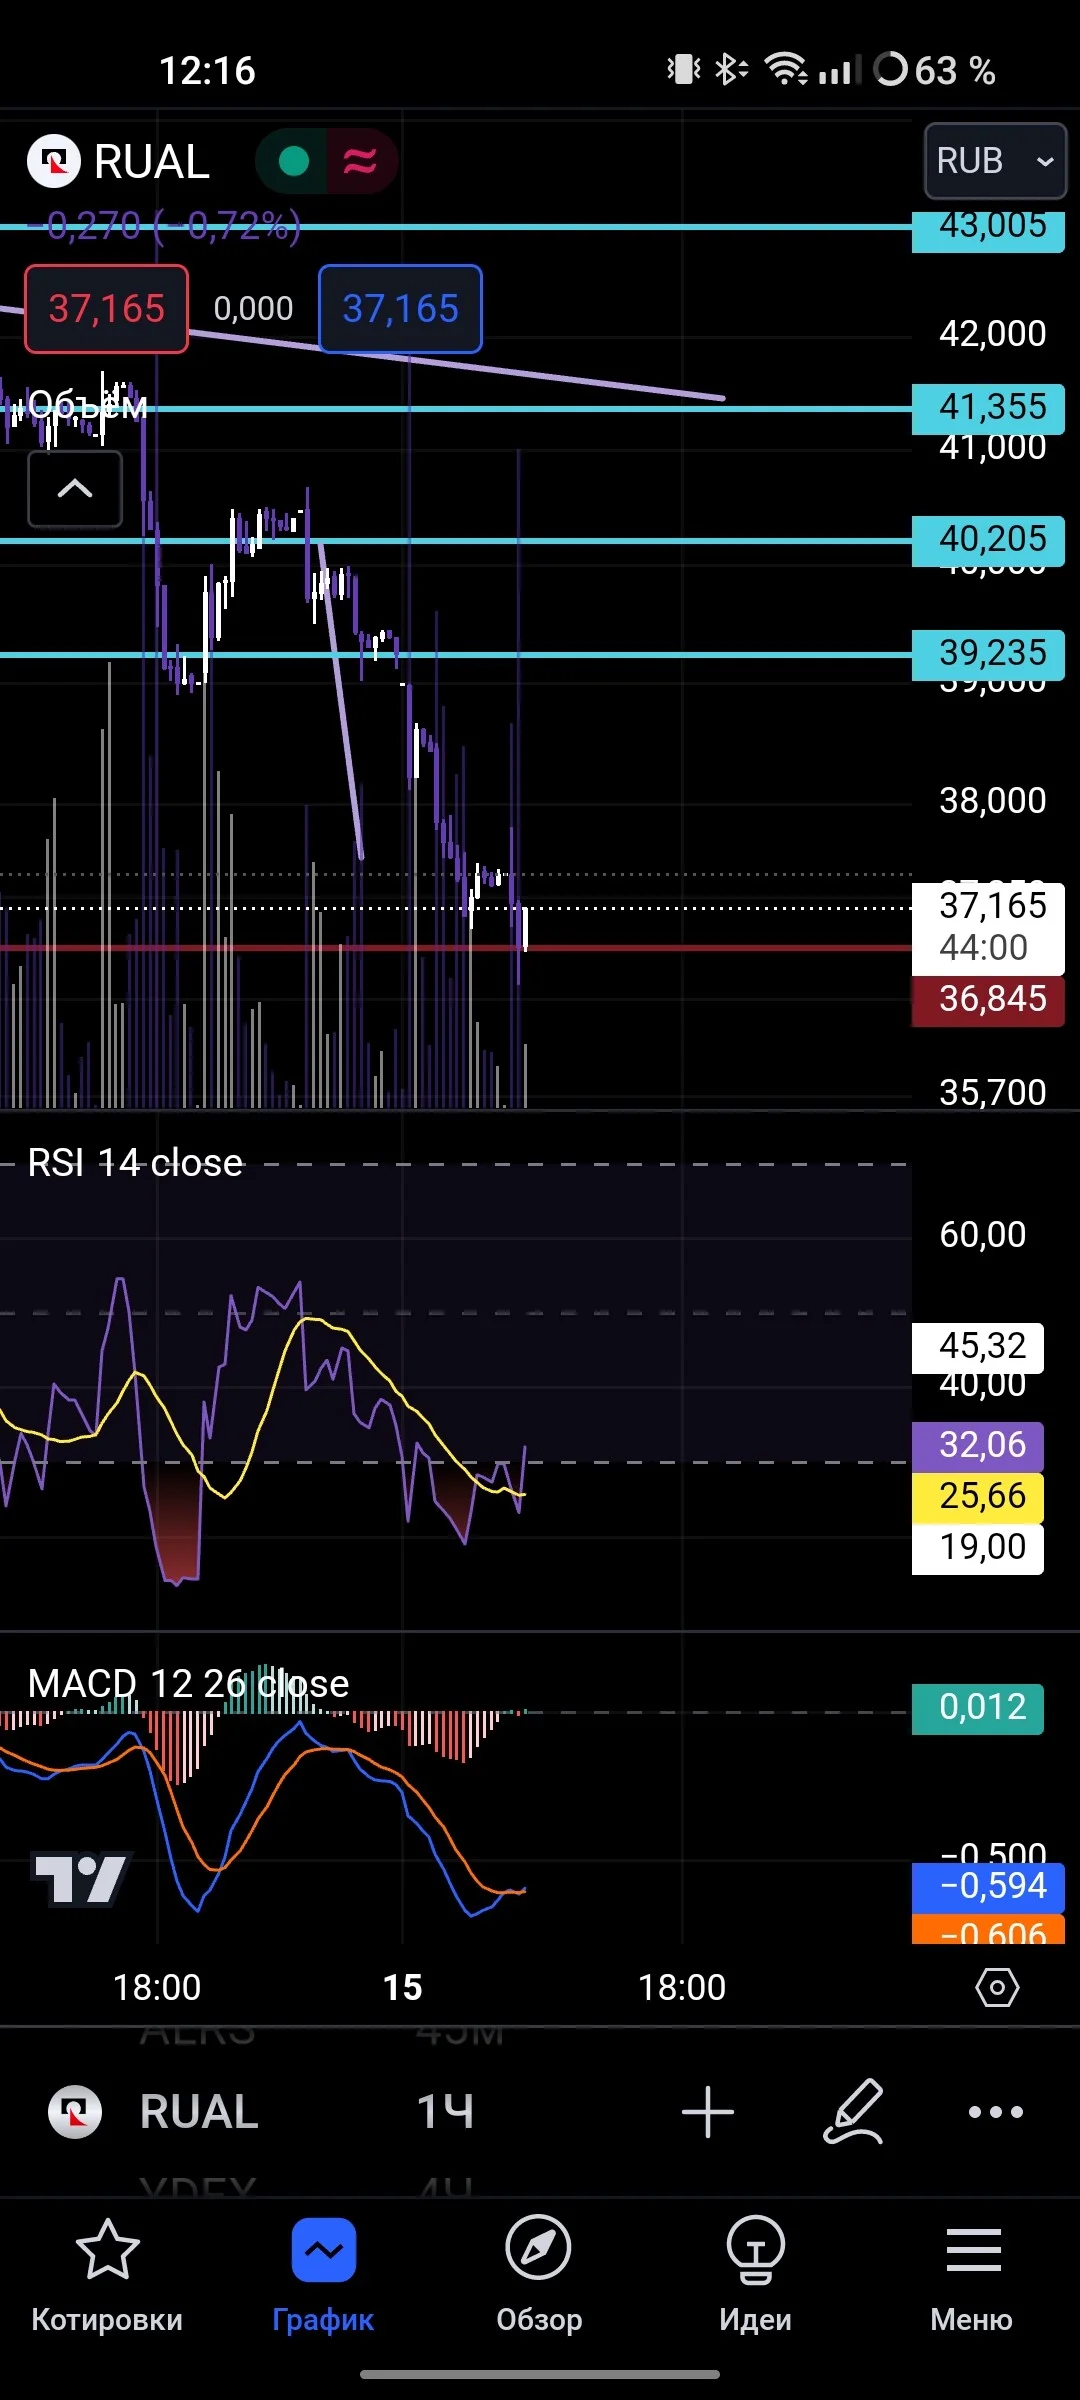Switch to the Идеи tab
1080x2400 pixels.
coord(755,2274)
